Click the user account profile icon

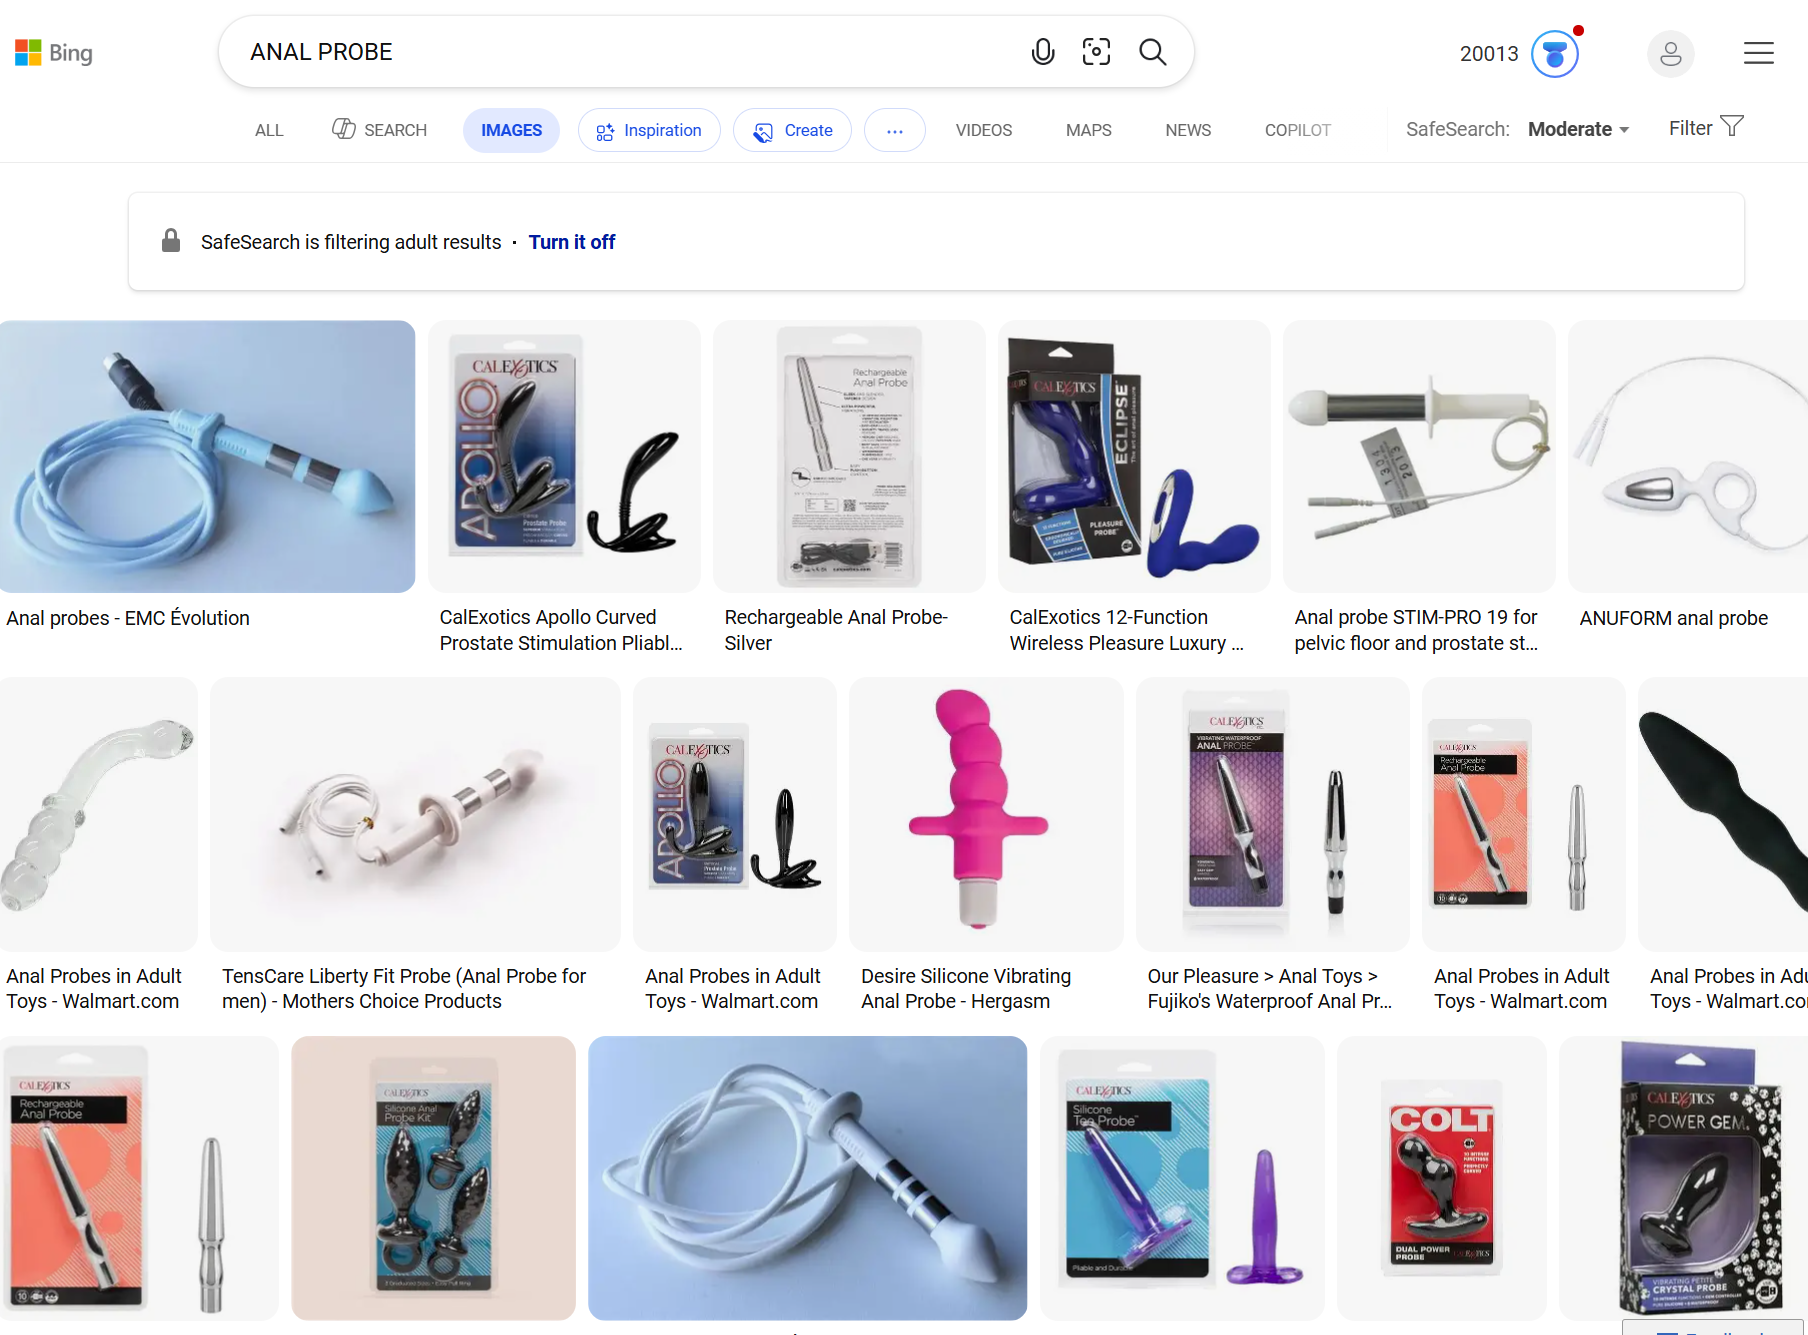1671,54
